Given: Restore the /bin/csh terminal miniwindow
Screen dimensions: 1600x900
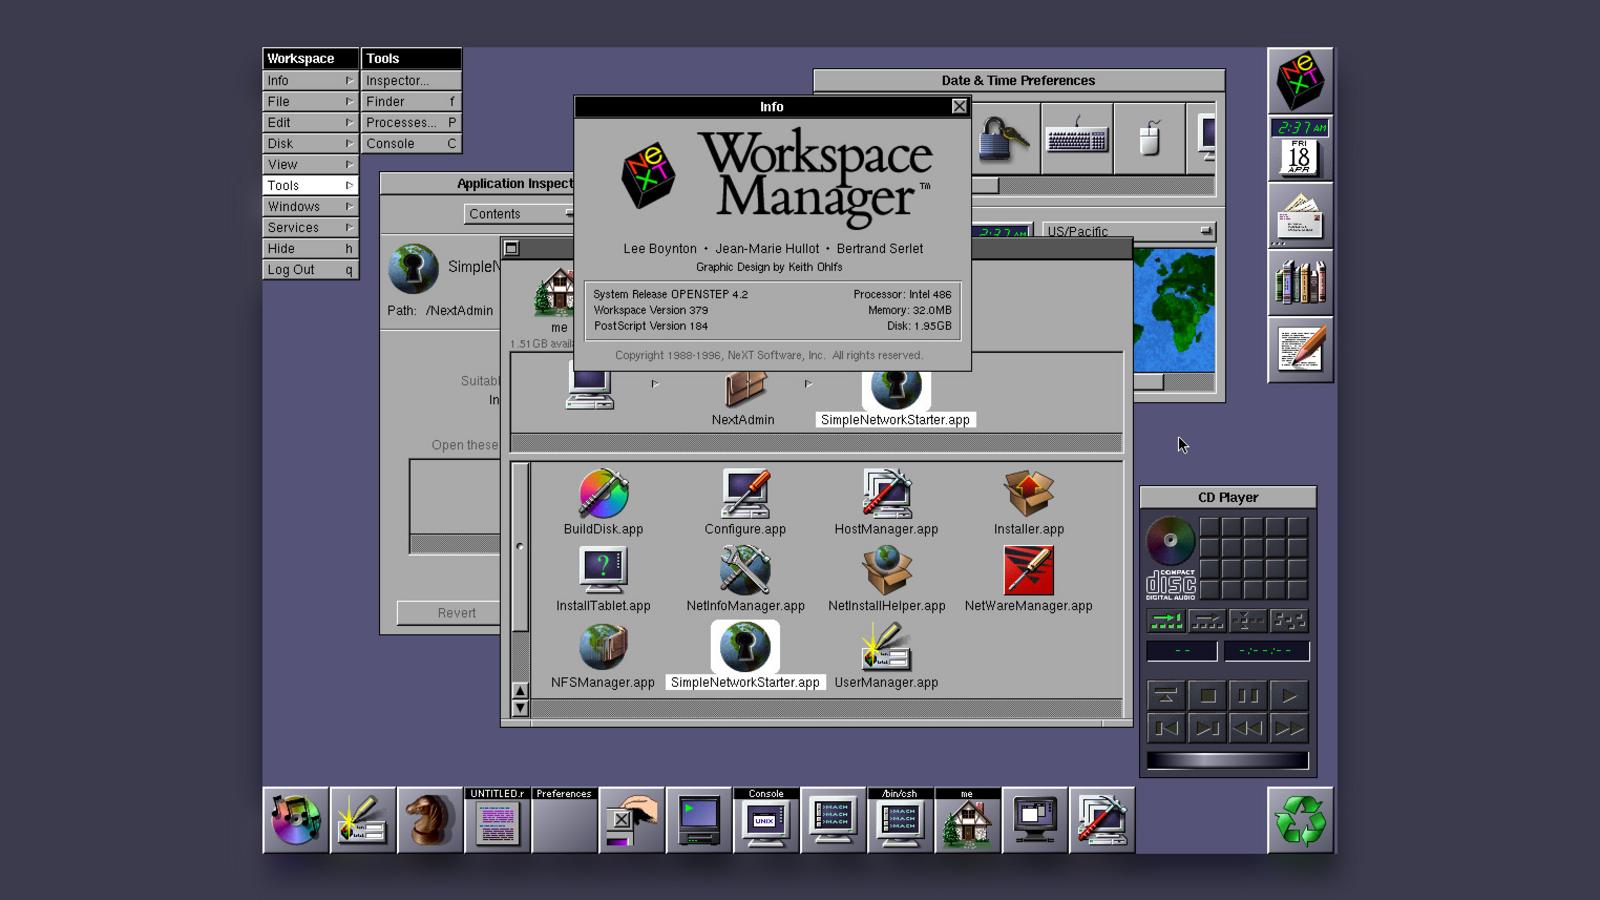Looking at the screenshot, I should pyautogui.click(x=900, y=820).
